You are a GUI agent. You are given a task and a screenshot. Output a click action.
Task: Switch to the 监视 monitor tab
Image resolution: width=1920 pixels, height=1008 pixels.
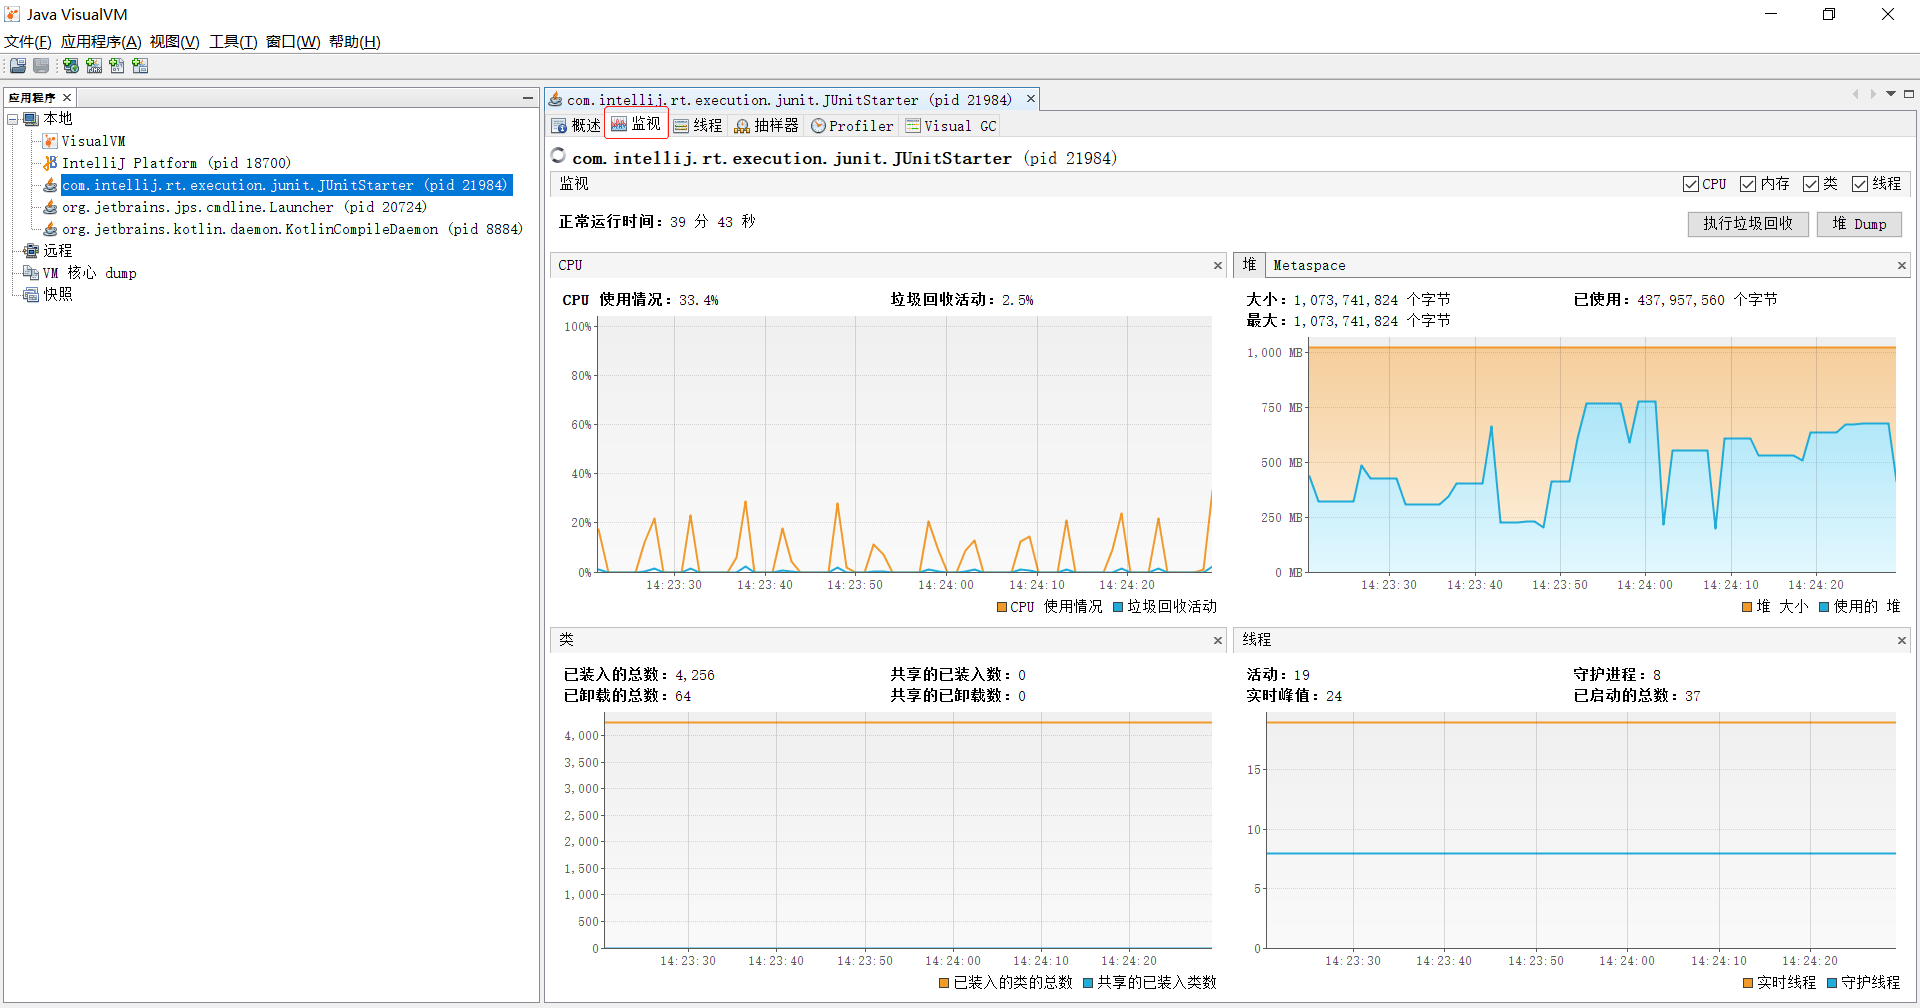(636, 124)
